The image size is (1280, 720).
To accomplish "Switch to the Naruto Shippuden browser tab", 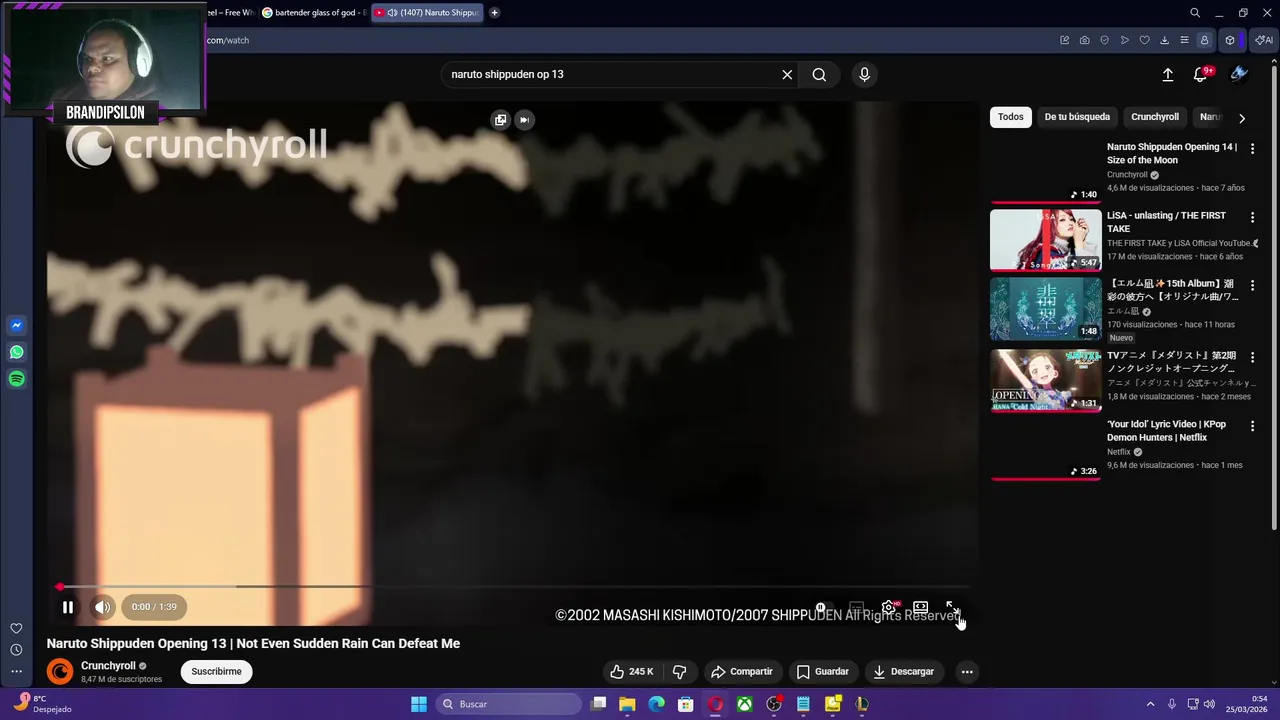I will 427,13.
